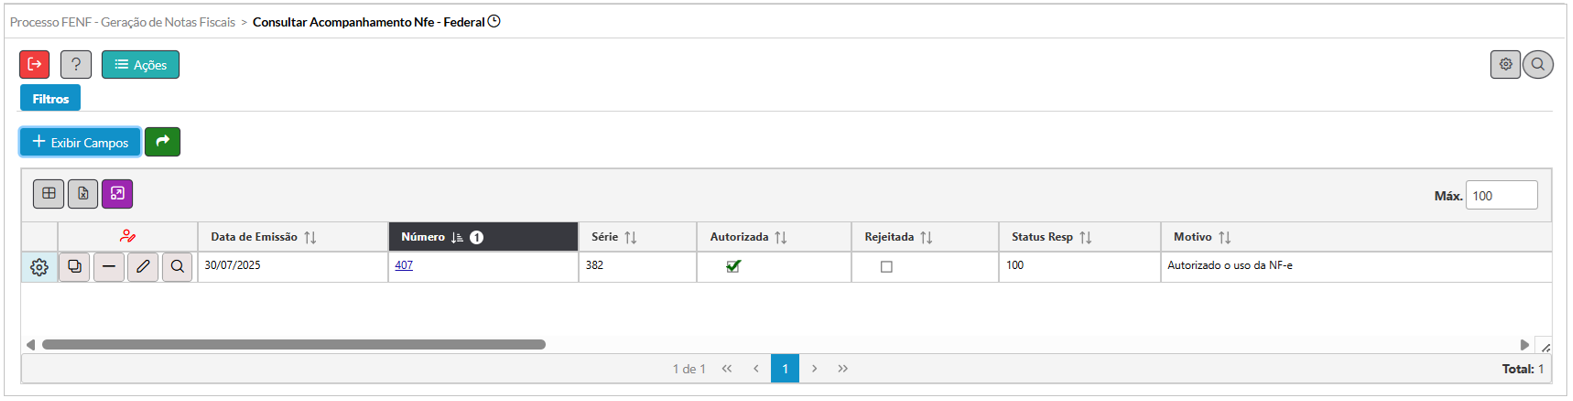The image size is (1573, 401).
Task: Click the magnifier search icon at top right
Action: 1538,64
